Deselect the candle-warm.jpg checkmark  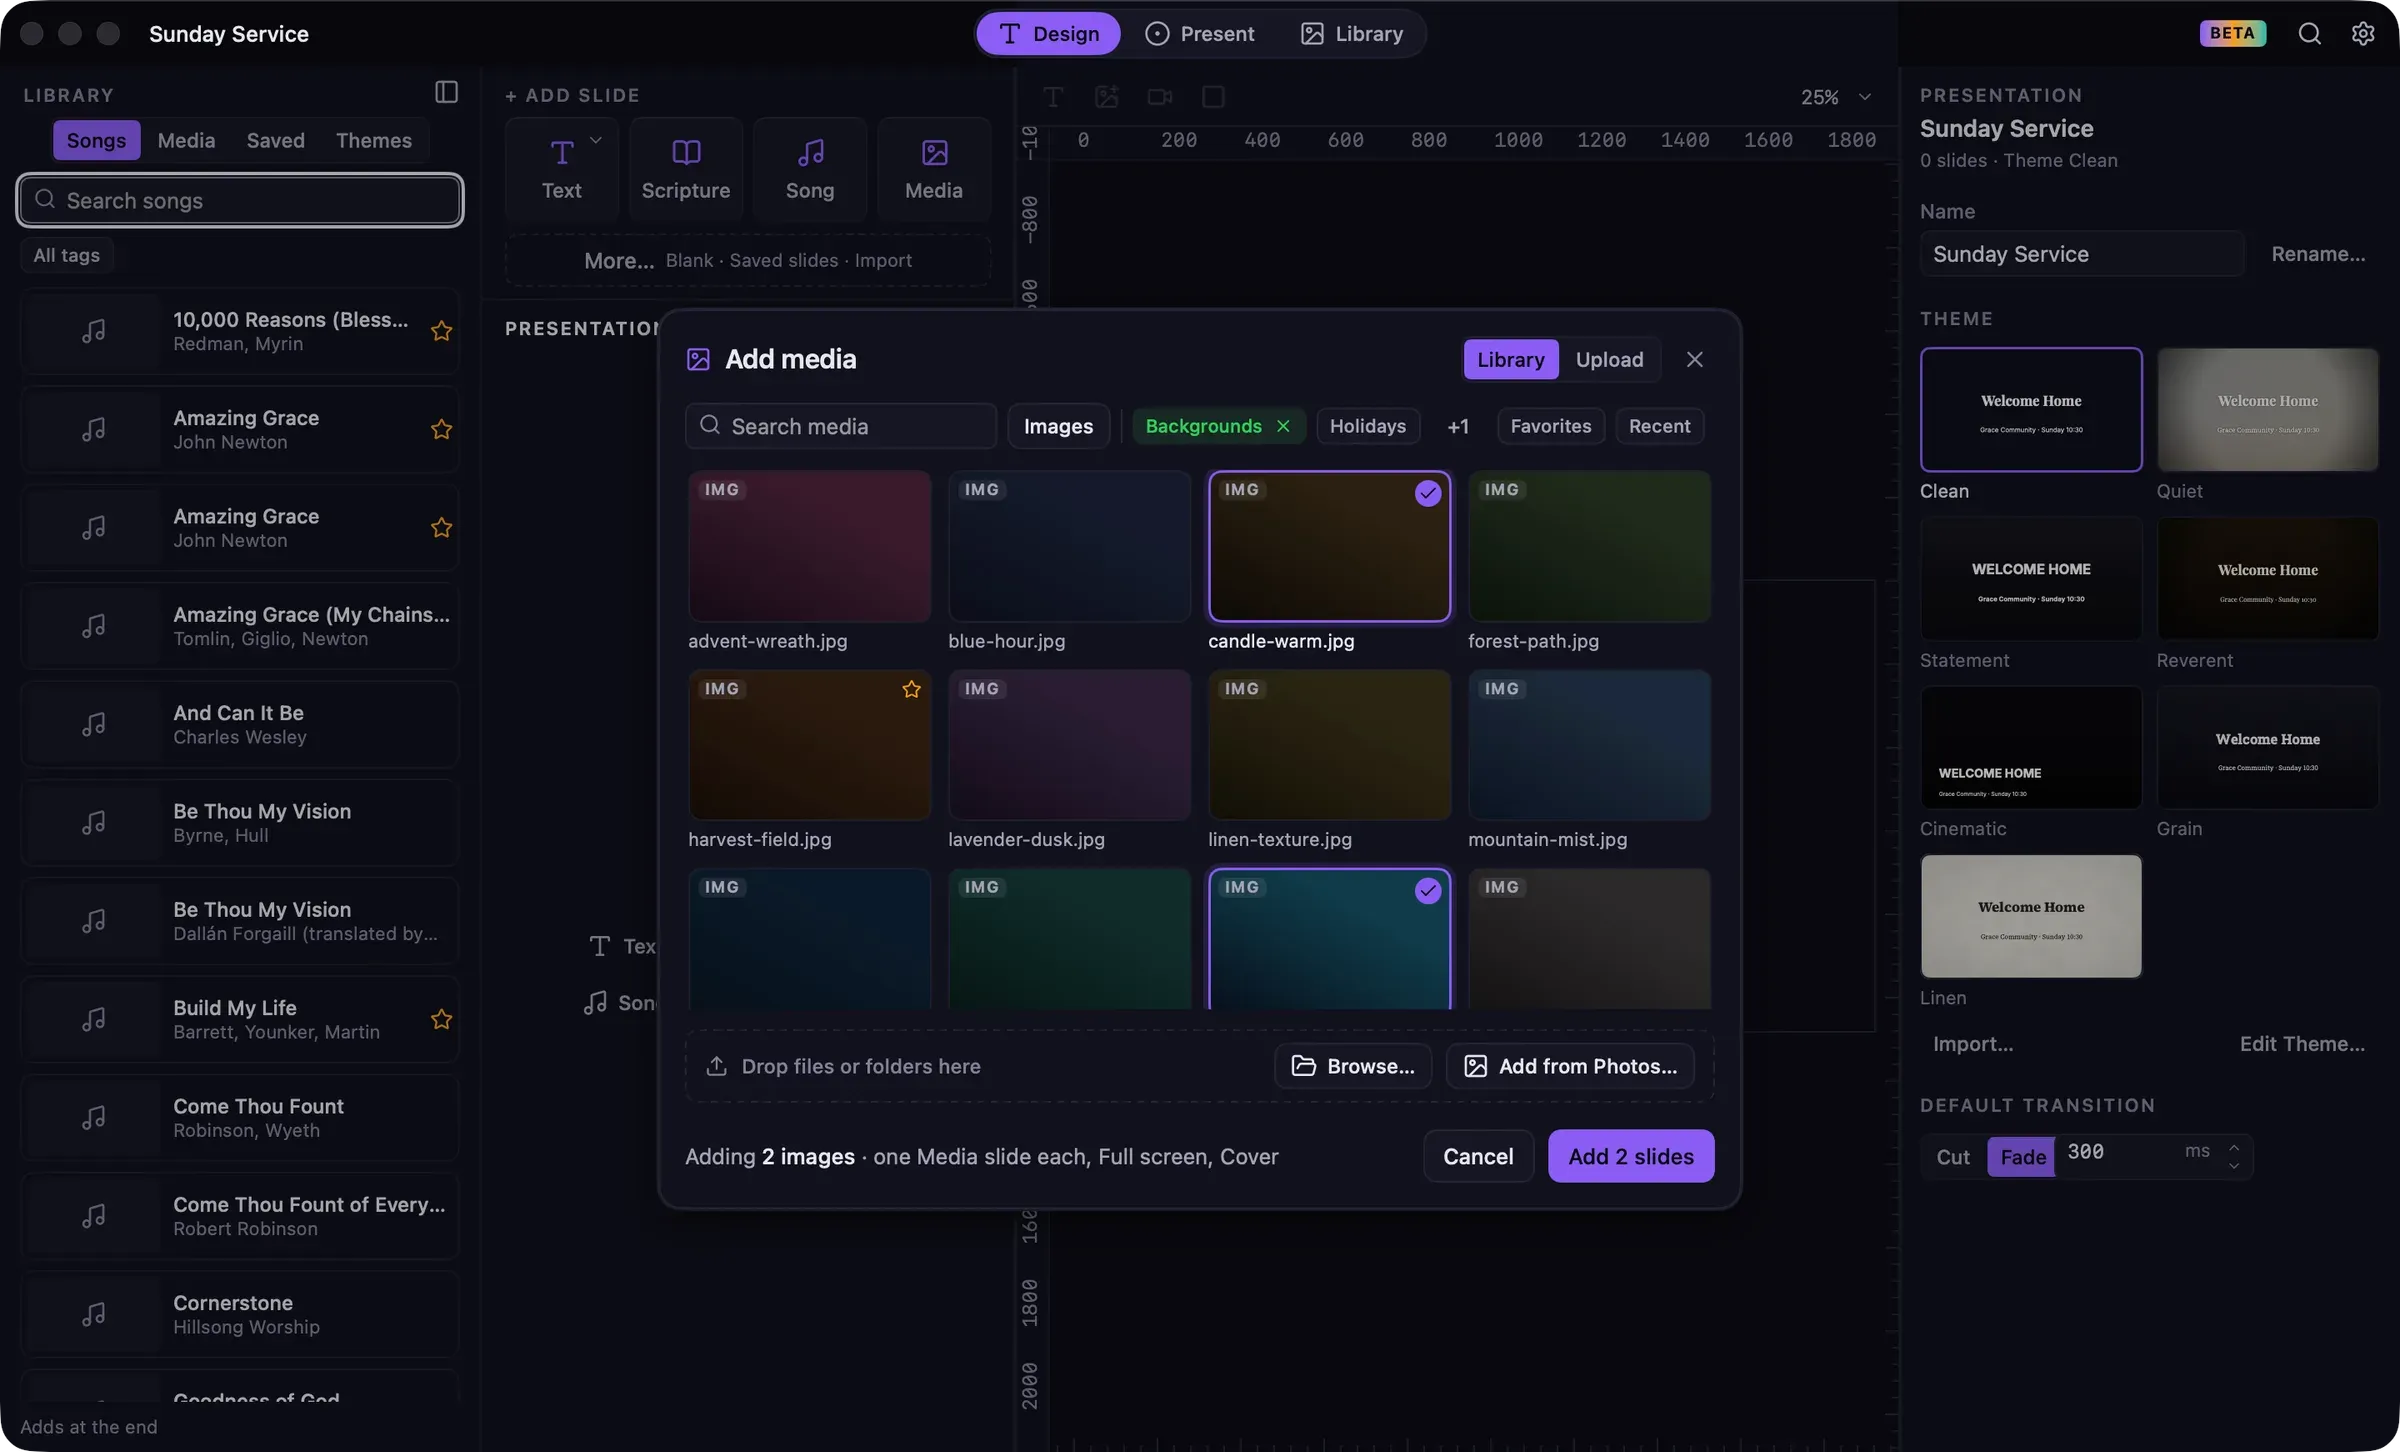click(x=1428, y=493)
